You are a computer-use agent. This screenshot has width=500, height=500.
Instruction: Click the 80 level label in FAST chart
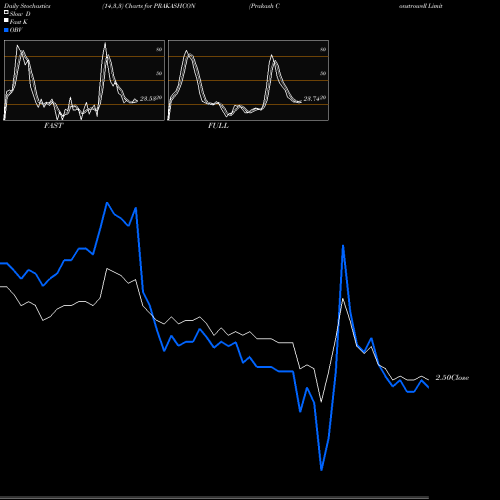click(x=159, y=49)
